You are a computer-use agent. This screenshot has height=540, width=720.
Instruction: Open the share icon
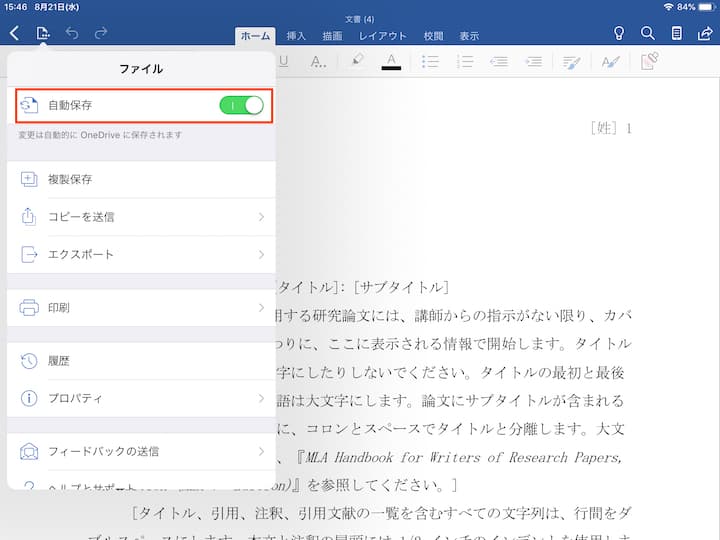point(705,33)
